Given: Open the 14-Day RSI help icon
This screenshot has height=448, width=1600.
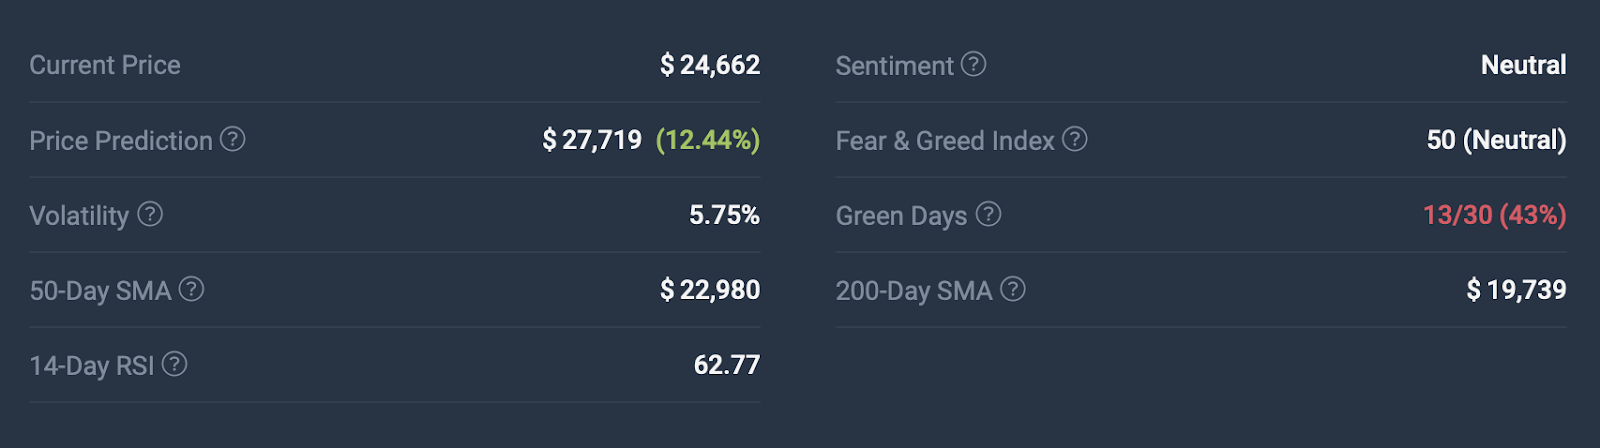Looking at the screenshot, I should click(174, 364).
